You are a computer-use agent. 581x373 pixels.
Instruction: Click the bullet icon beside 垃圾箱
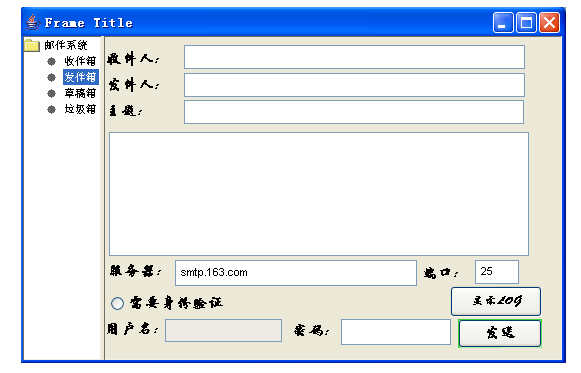(52, 109)
